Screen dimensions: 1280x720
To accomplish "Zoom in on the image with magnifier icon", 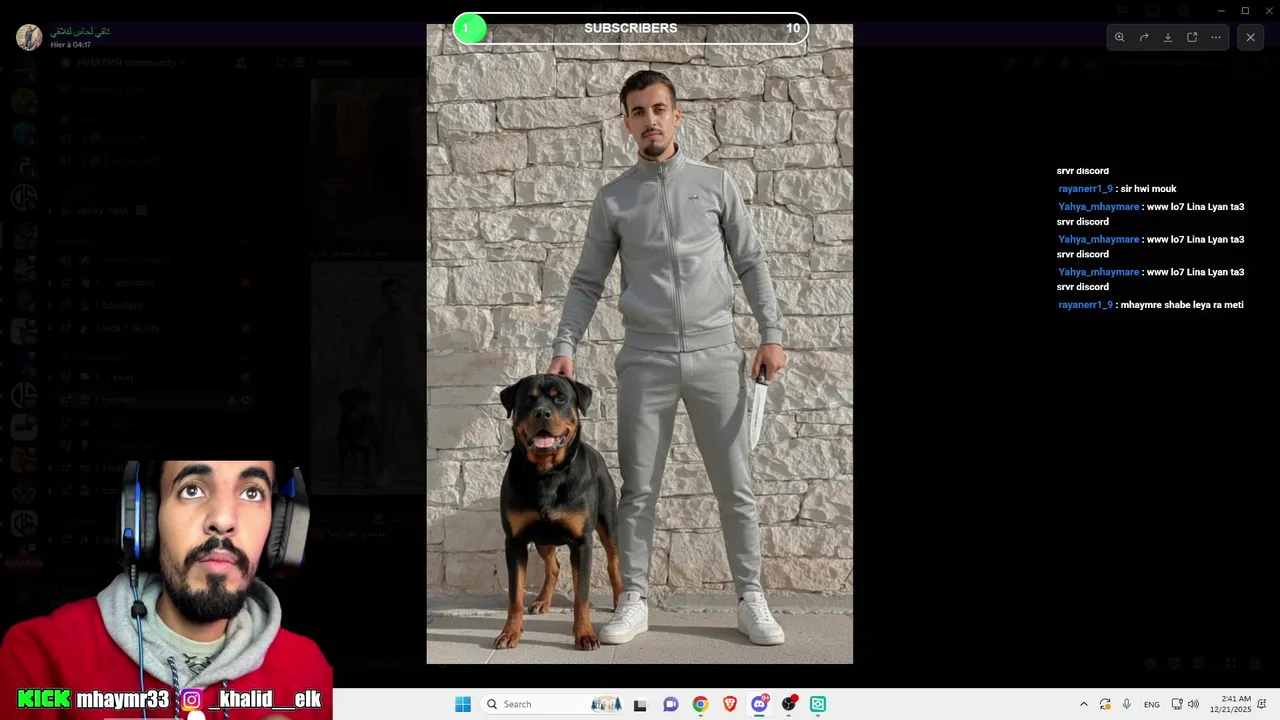I will coord(1119,37).
